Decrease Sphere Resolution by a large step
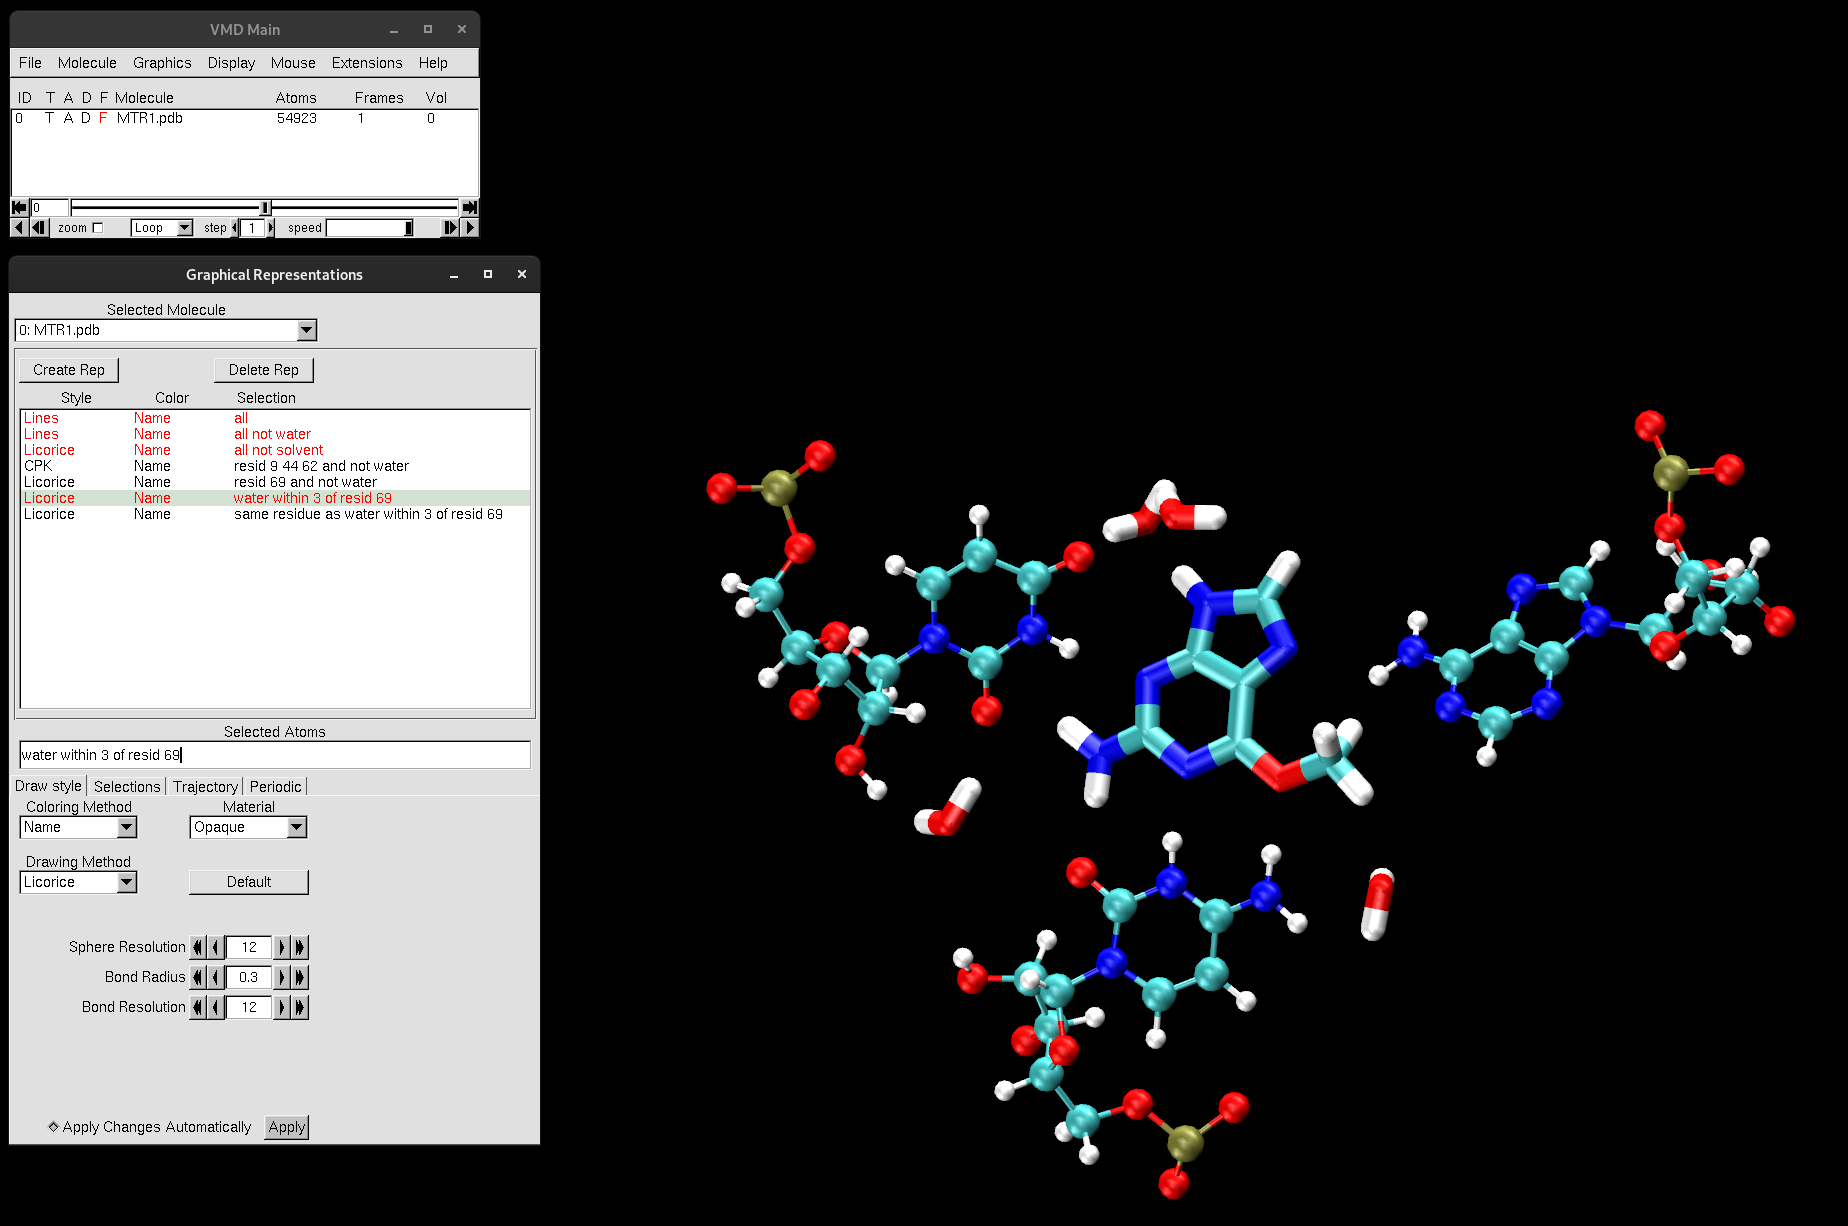1848x1226 pixels. [198, 947]
